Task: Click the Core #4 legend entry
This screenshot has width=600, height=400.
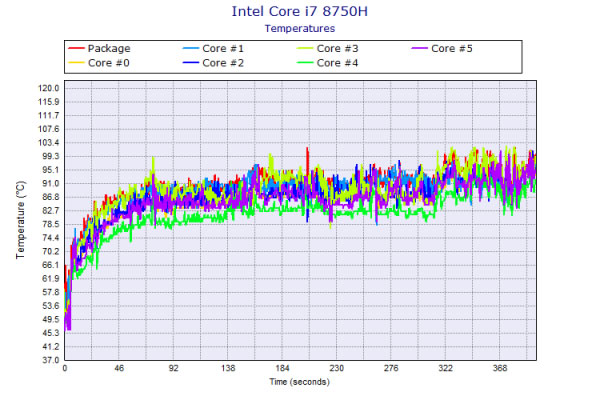Action: point(328,63)
